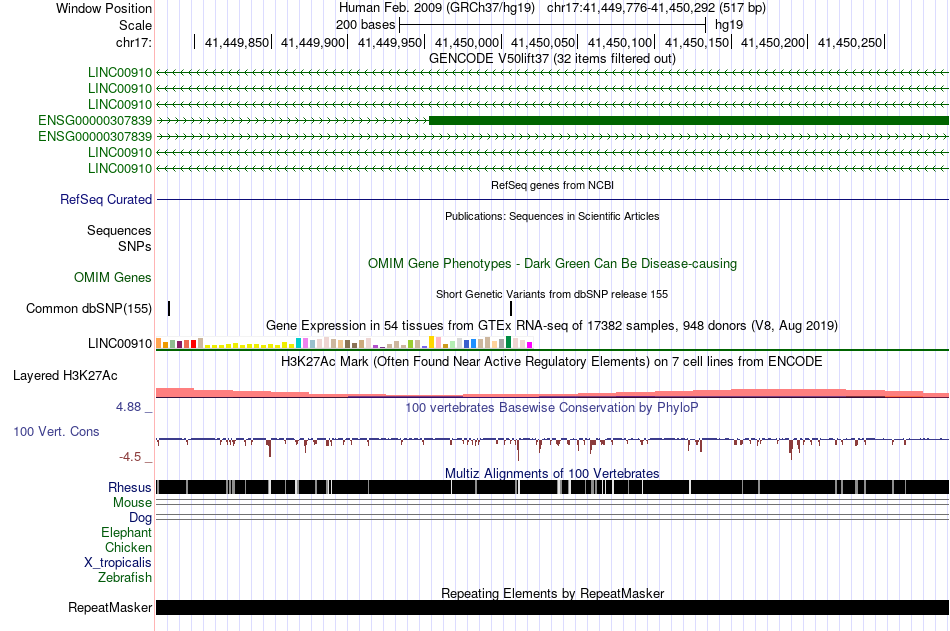Click the H3K27Ac Mark ENCODE track title
Viewport: 950px width, 631px height.
click(552, 362)
